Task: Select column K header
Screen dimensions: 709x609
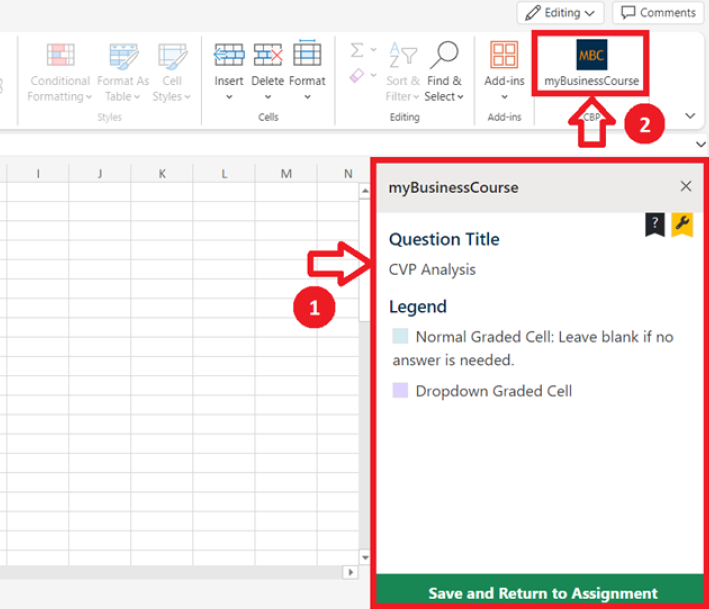Action: tap(162, 174)
